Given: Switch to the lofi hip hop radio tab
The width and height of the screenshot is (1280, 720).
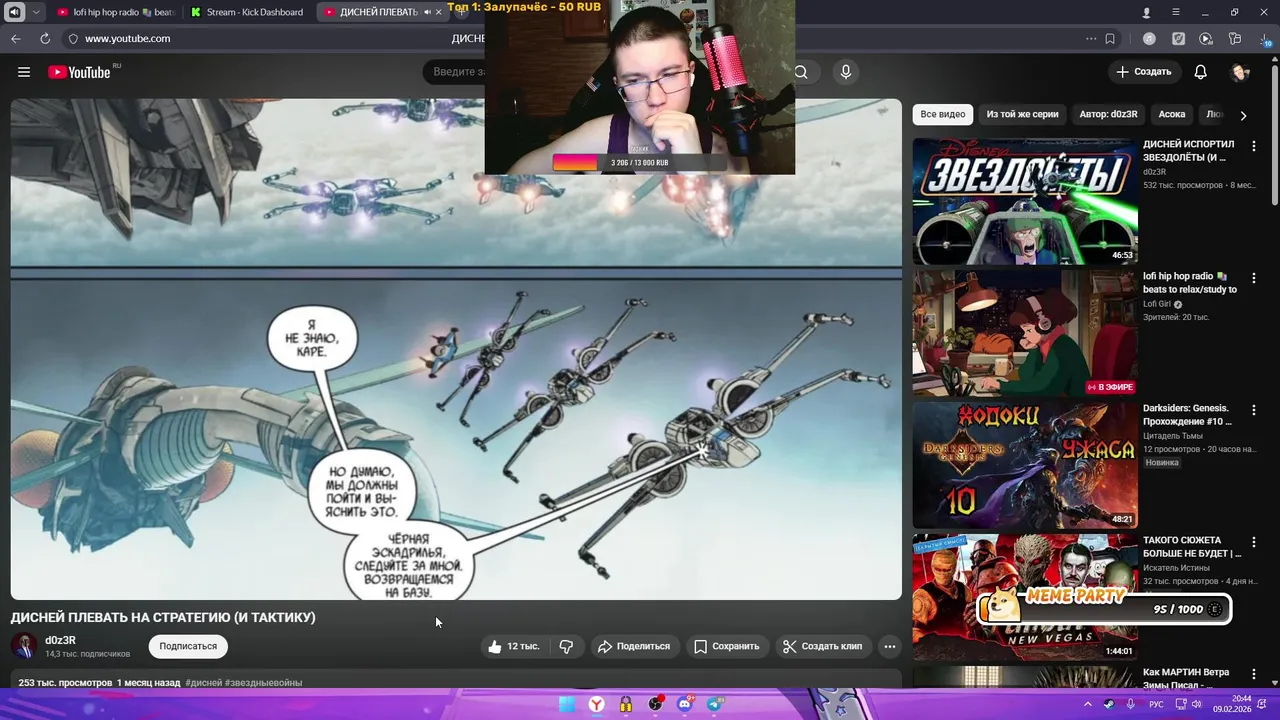Looking at the screenshot, I should (x=115, y=12).
